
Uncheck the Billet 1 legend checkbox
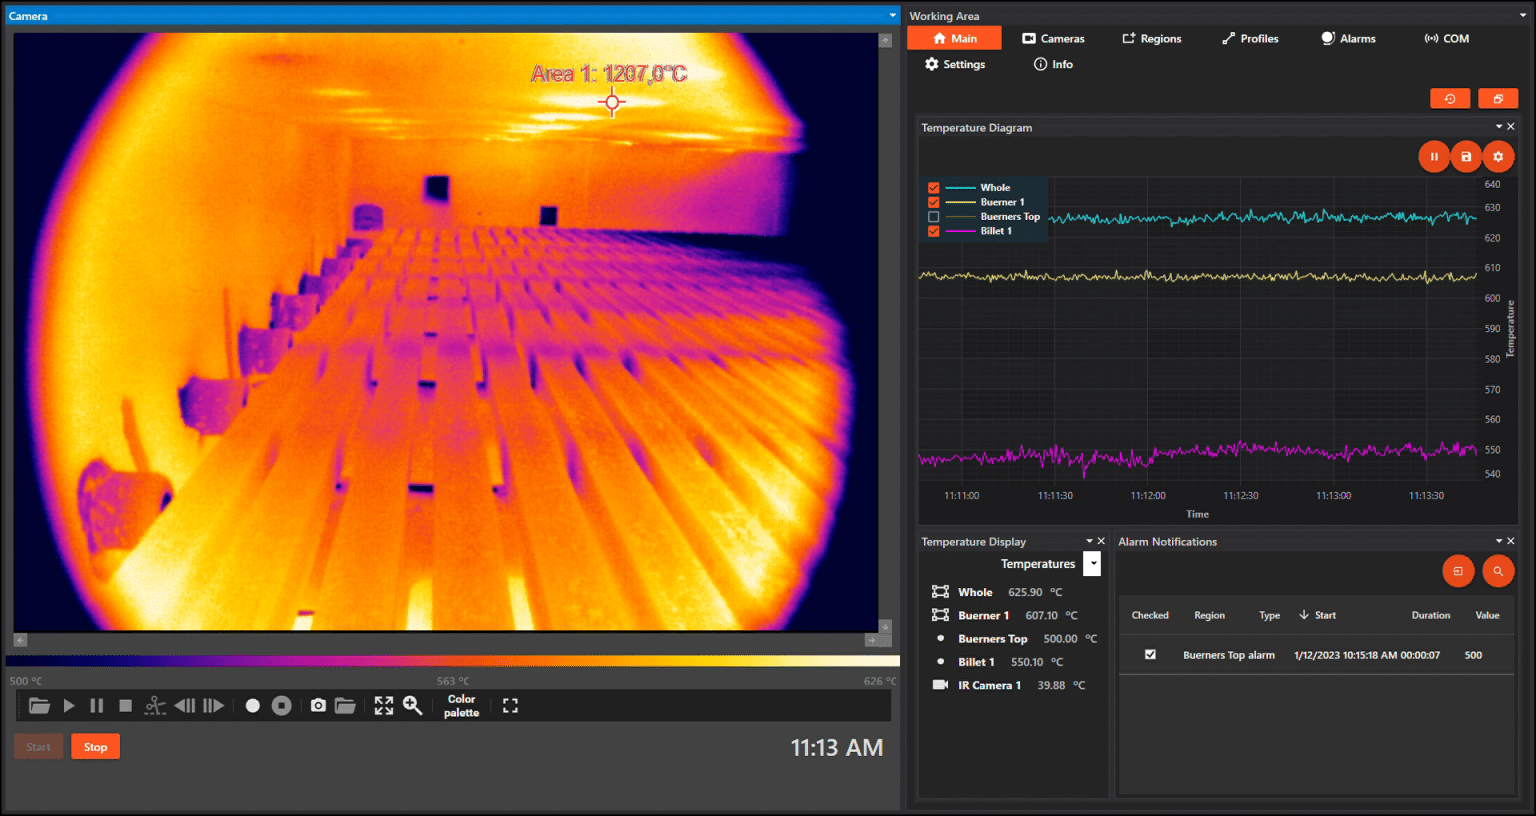click(x=933, y=230)
